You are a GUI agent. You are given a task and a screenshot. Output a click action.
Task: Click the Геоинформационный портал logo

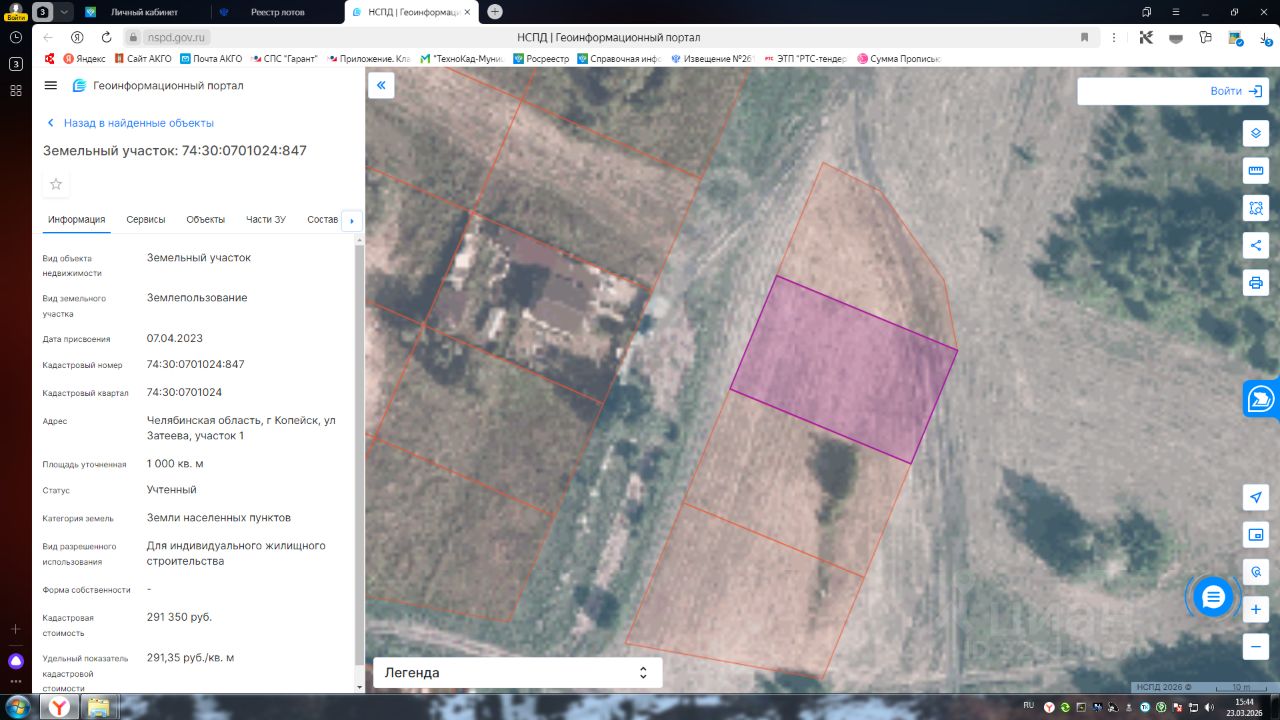point(158,86)
